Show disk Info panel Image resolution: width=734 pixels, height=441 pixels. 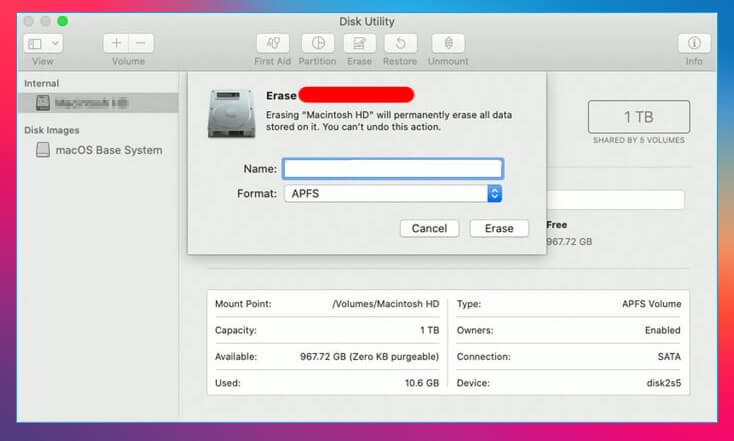click(x=694, y=43)
